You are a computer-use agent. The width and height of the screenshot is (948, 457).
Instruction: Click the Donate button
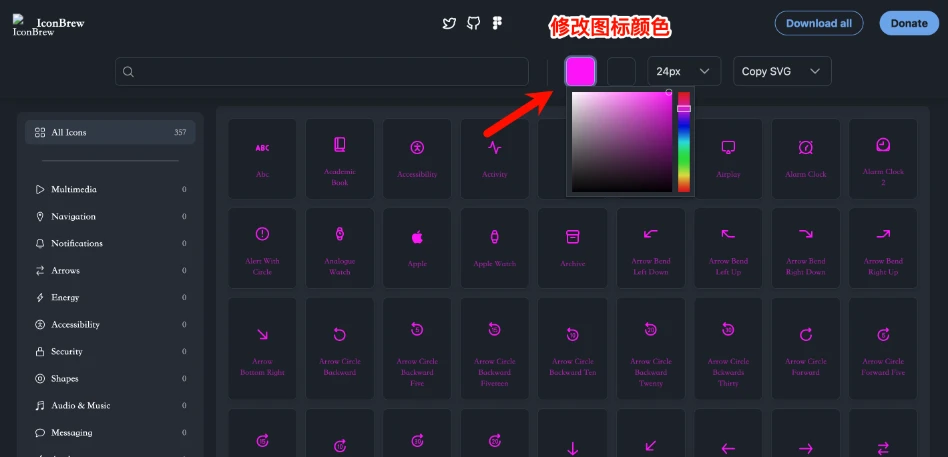909,24
